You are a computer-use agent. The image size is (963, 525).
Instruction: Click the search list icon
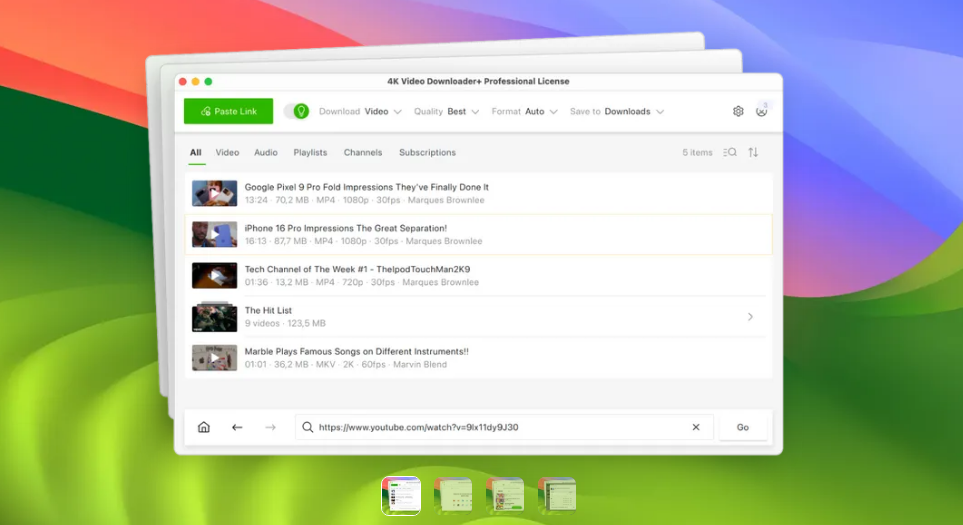pyautogui.click(x=730, y=152)
